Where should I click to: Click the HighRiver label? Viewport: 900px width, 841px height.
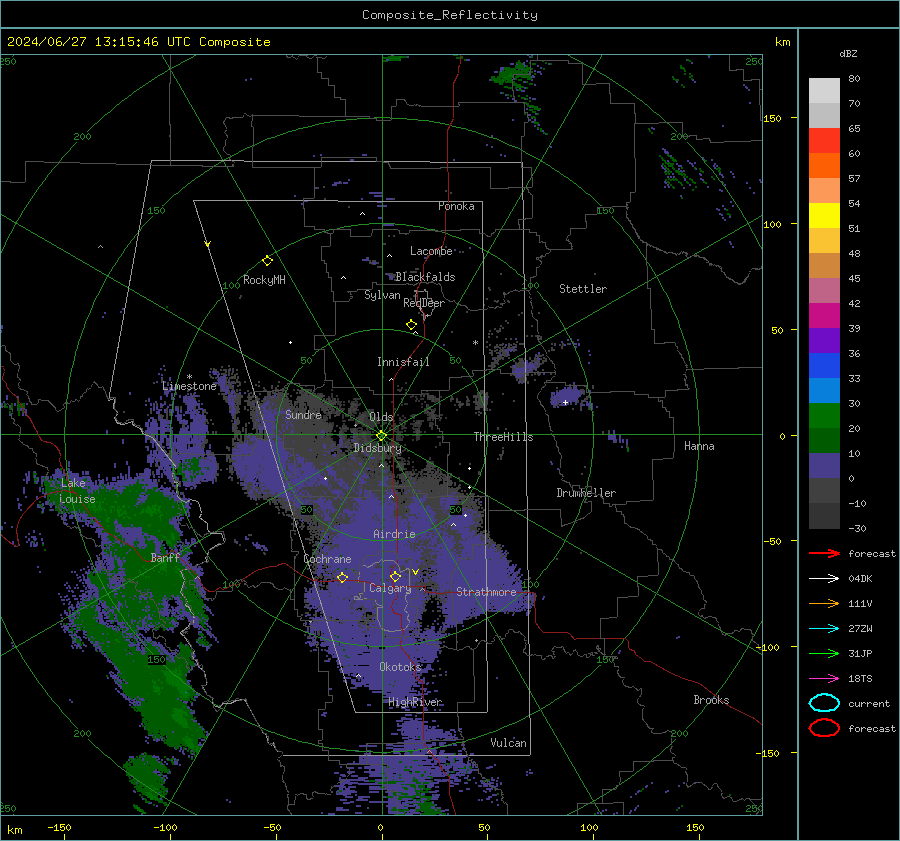pos(415,702)
